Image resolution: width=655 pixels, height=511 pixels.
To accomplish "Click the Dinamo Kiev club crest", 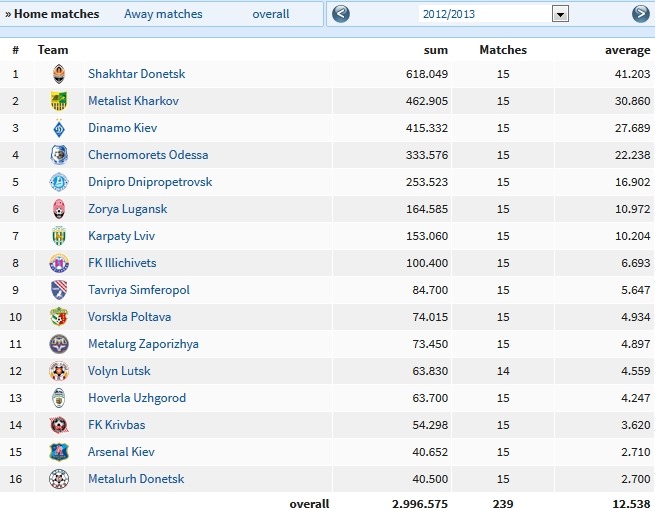I will [59, 128].
